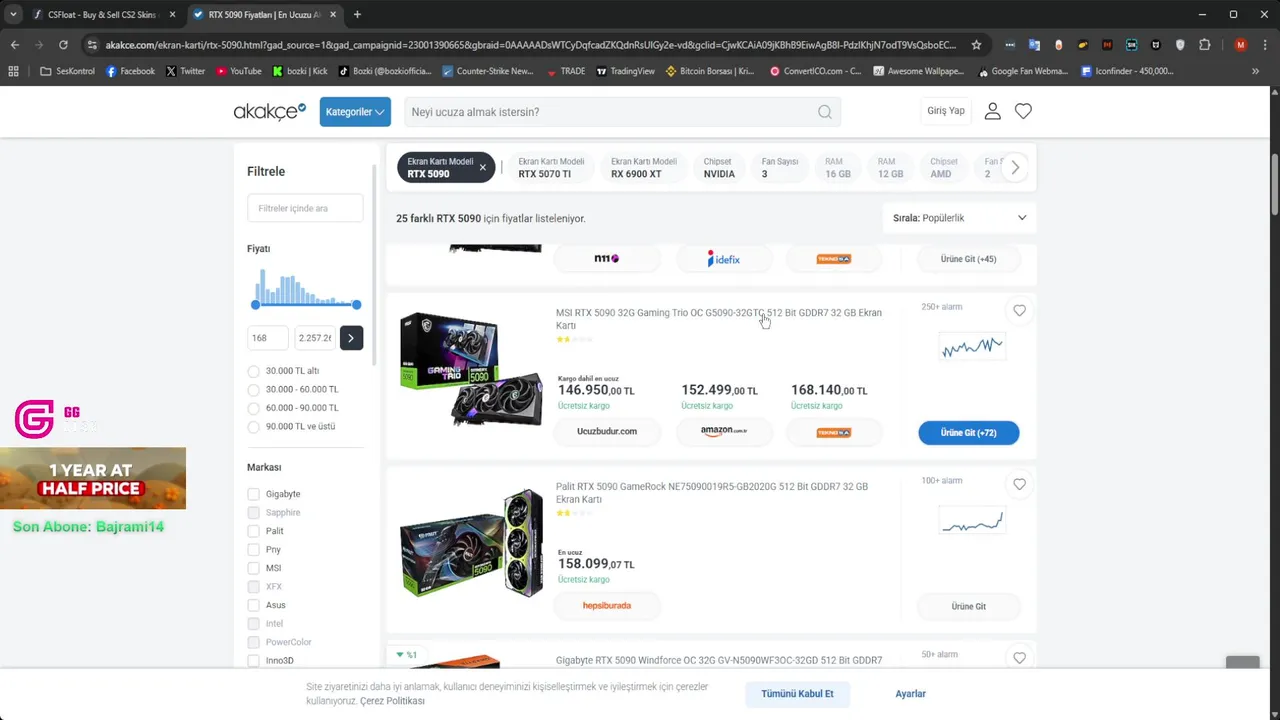This screenshot has height=720, width=1280.
Task: Open the YouTube bookmark
Action: pos(238,71)
